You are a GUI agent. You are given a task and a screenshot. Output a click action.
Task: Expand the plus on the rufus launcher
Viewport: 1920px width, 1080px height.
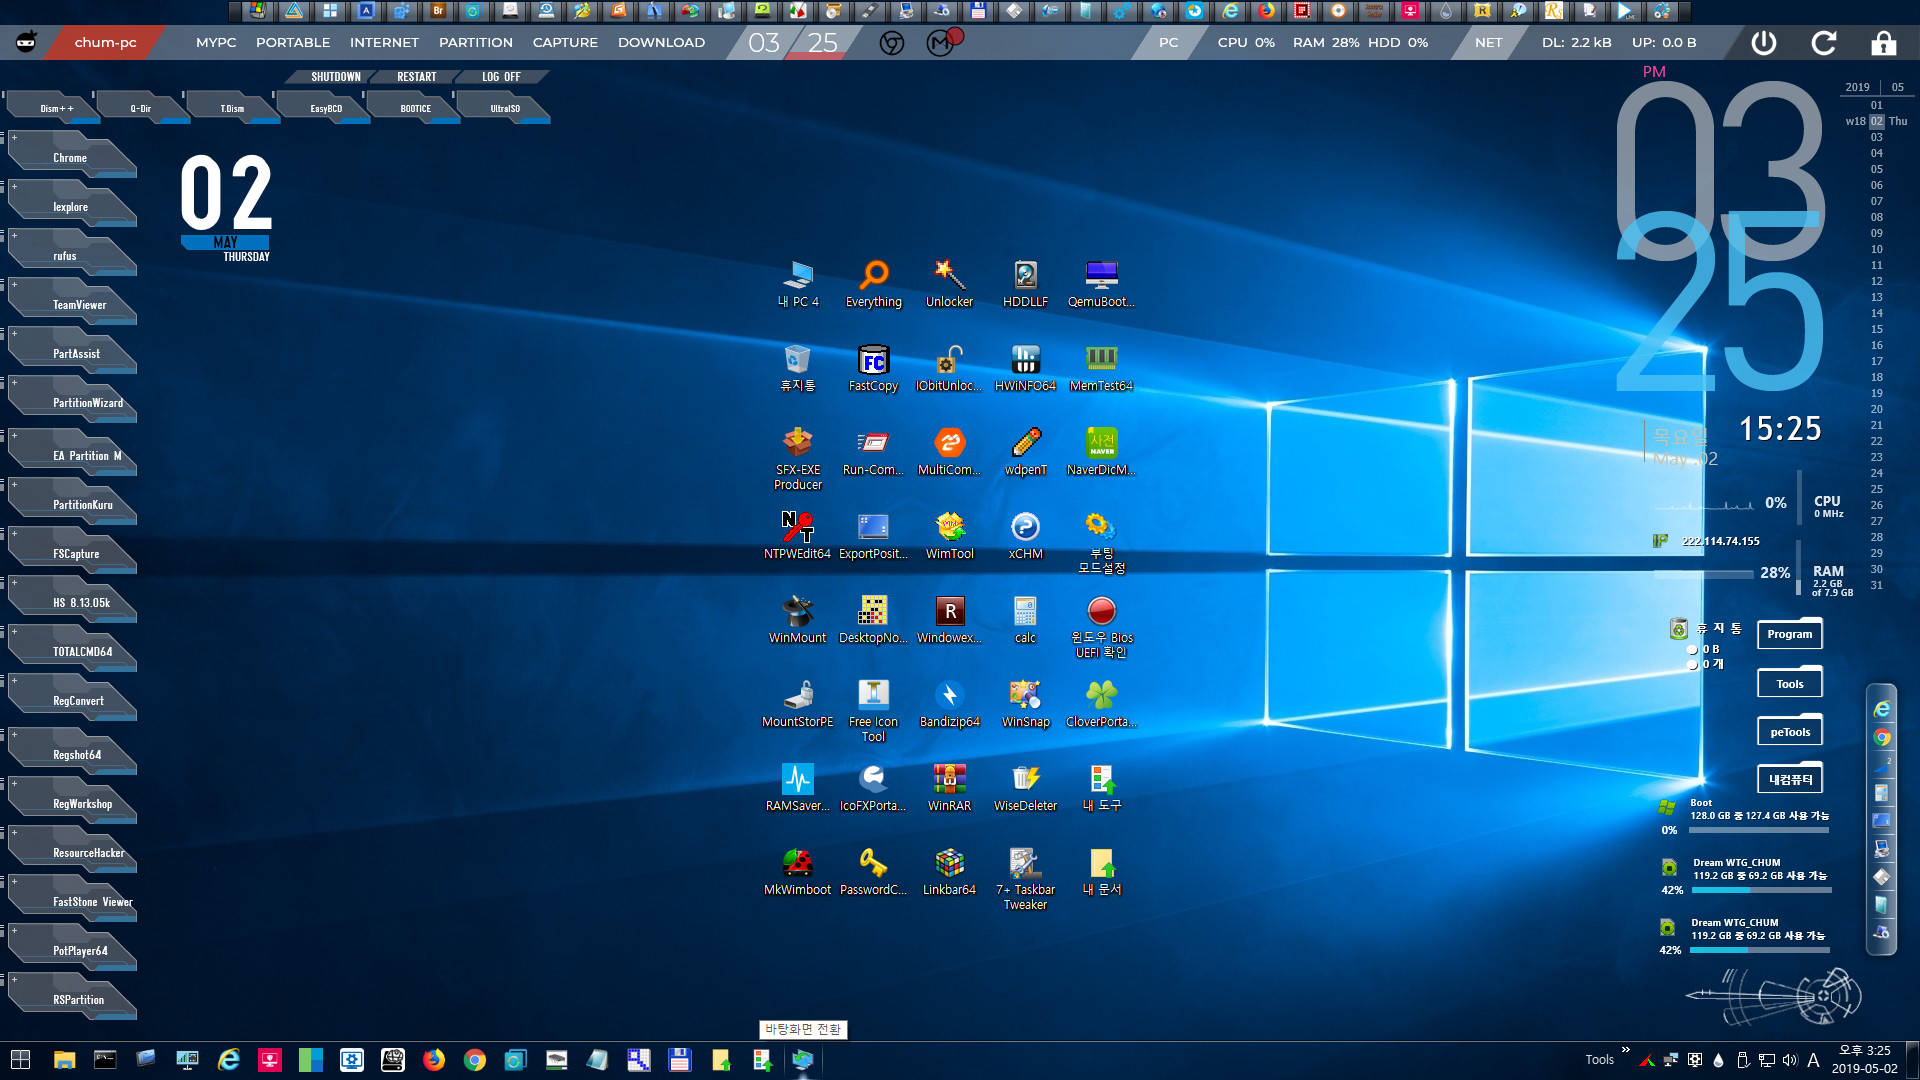pyautogui.click(x=14, y=236)
